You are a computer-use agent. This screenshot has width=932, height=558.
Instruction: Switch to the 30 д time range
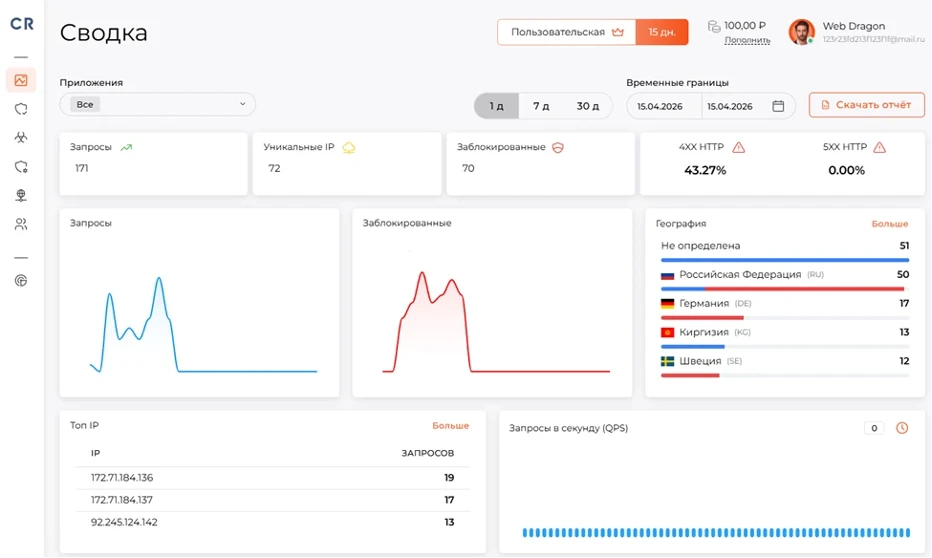coord(587,106)
